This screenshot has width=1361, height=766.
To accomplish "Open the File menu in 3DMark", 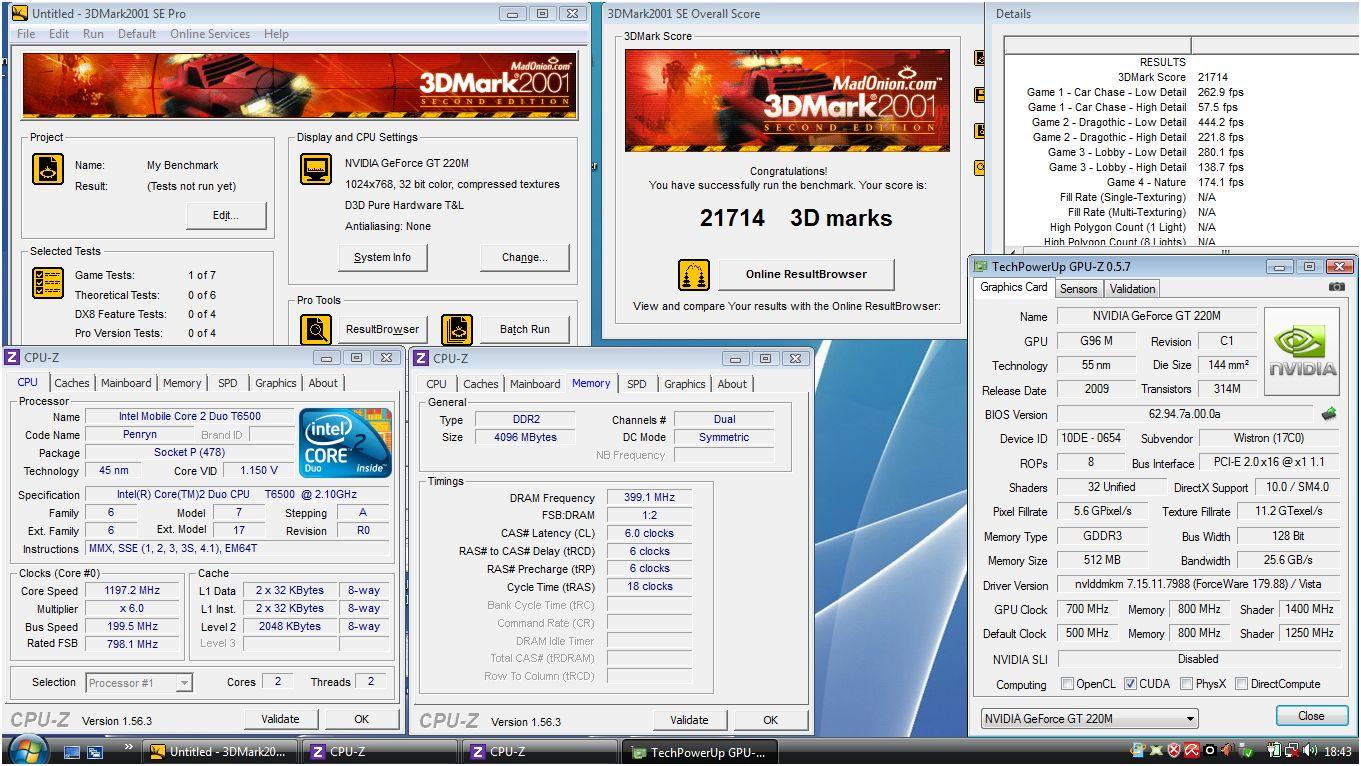I will click(26, 34).
